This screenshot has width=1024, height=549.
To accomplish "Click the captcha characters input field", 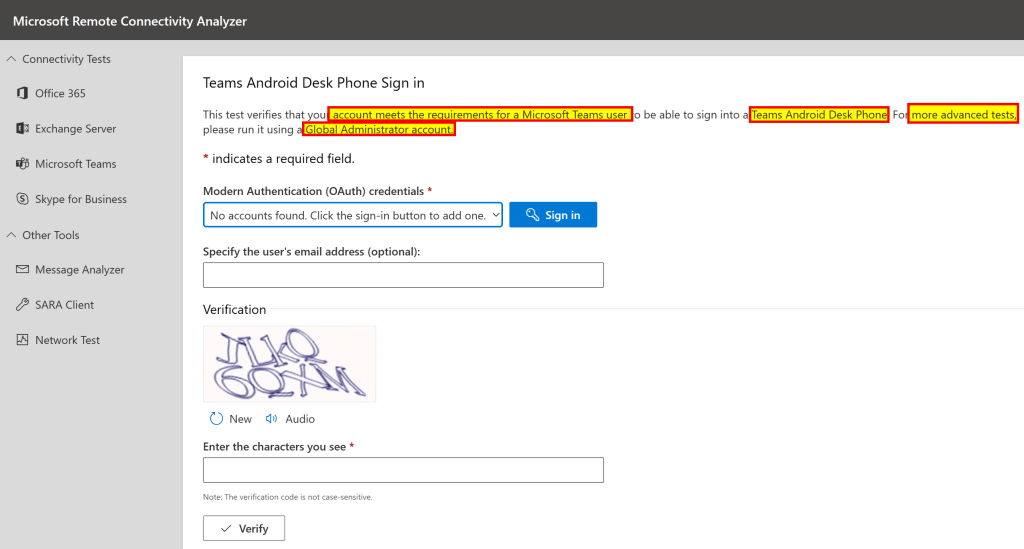I will click(x=403, y=470).
